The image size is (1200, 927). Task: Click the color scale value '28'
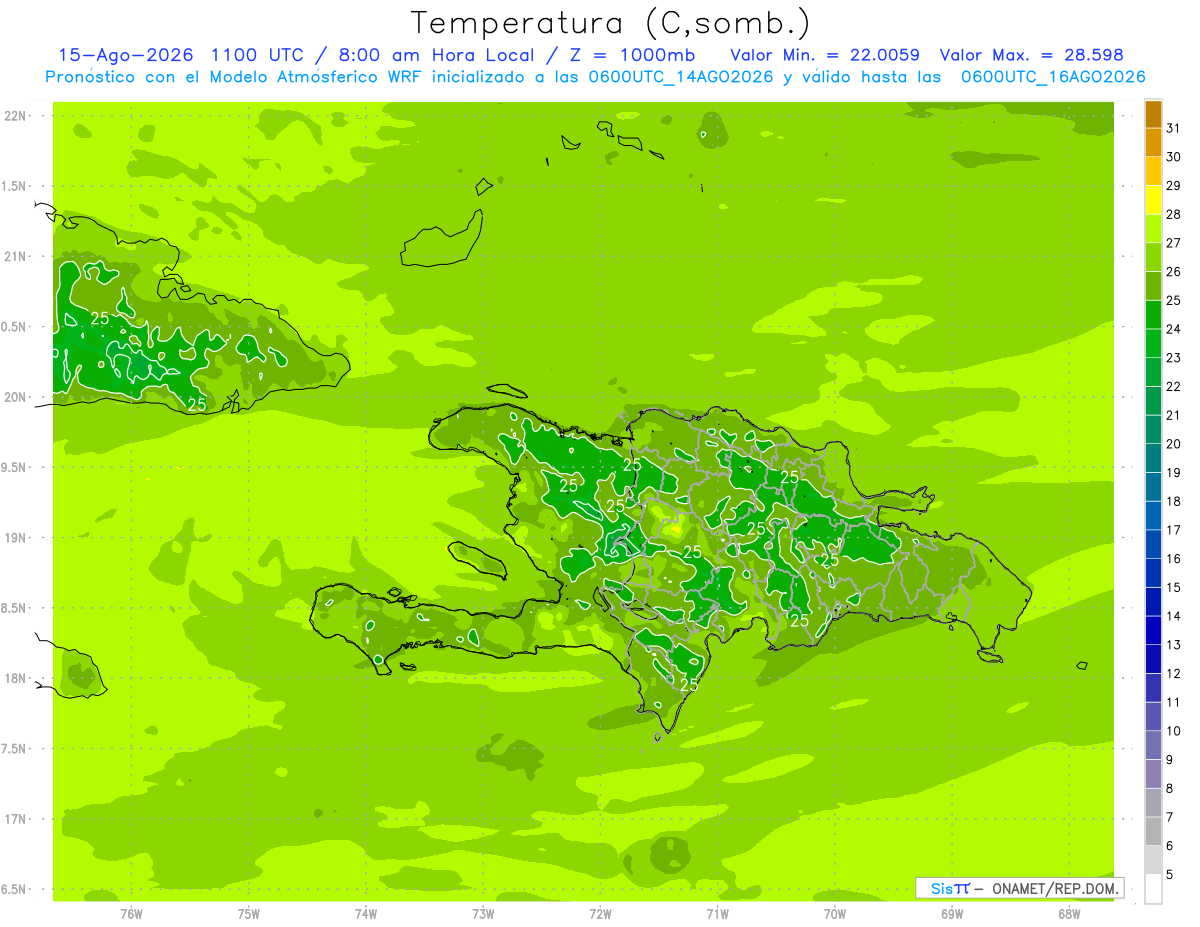click(x=1174, y=214)
